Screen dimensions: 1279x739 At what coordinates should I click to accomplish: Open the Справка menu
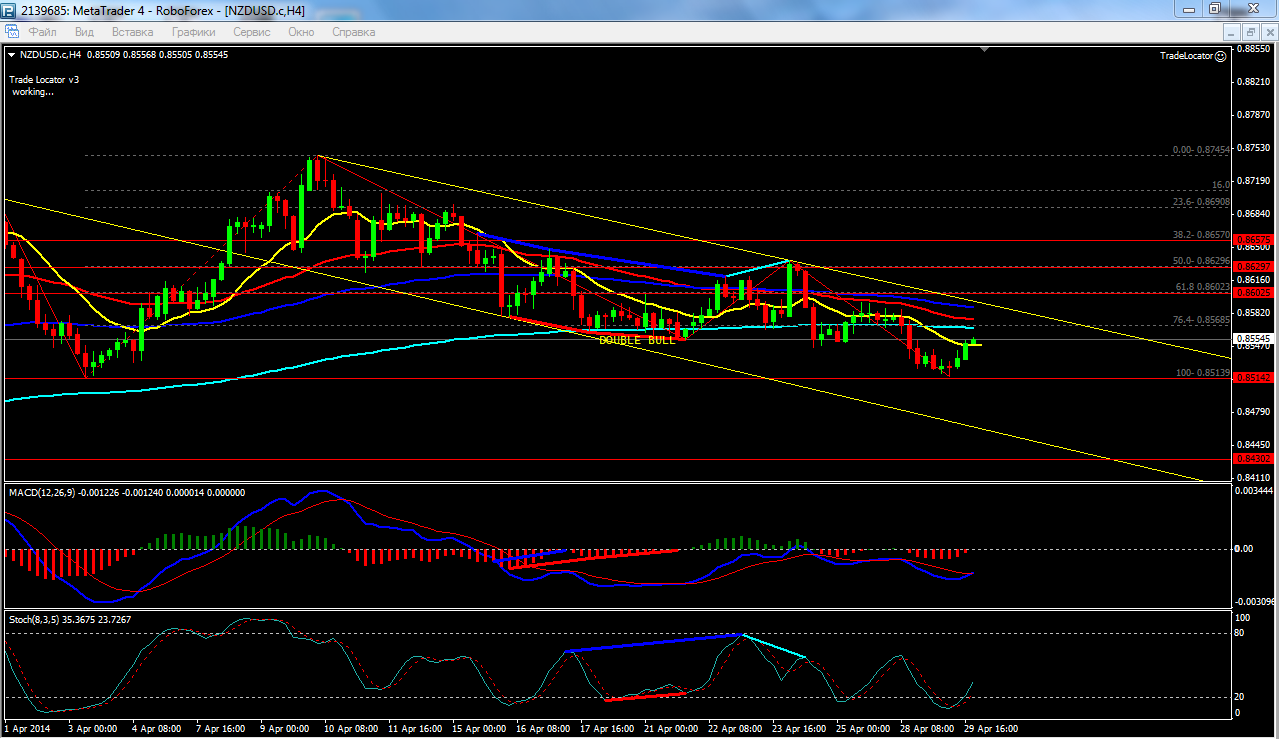coord(353,32)
